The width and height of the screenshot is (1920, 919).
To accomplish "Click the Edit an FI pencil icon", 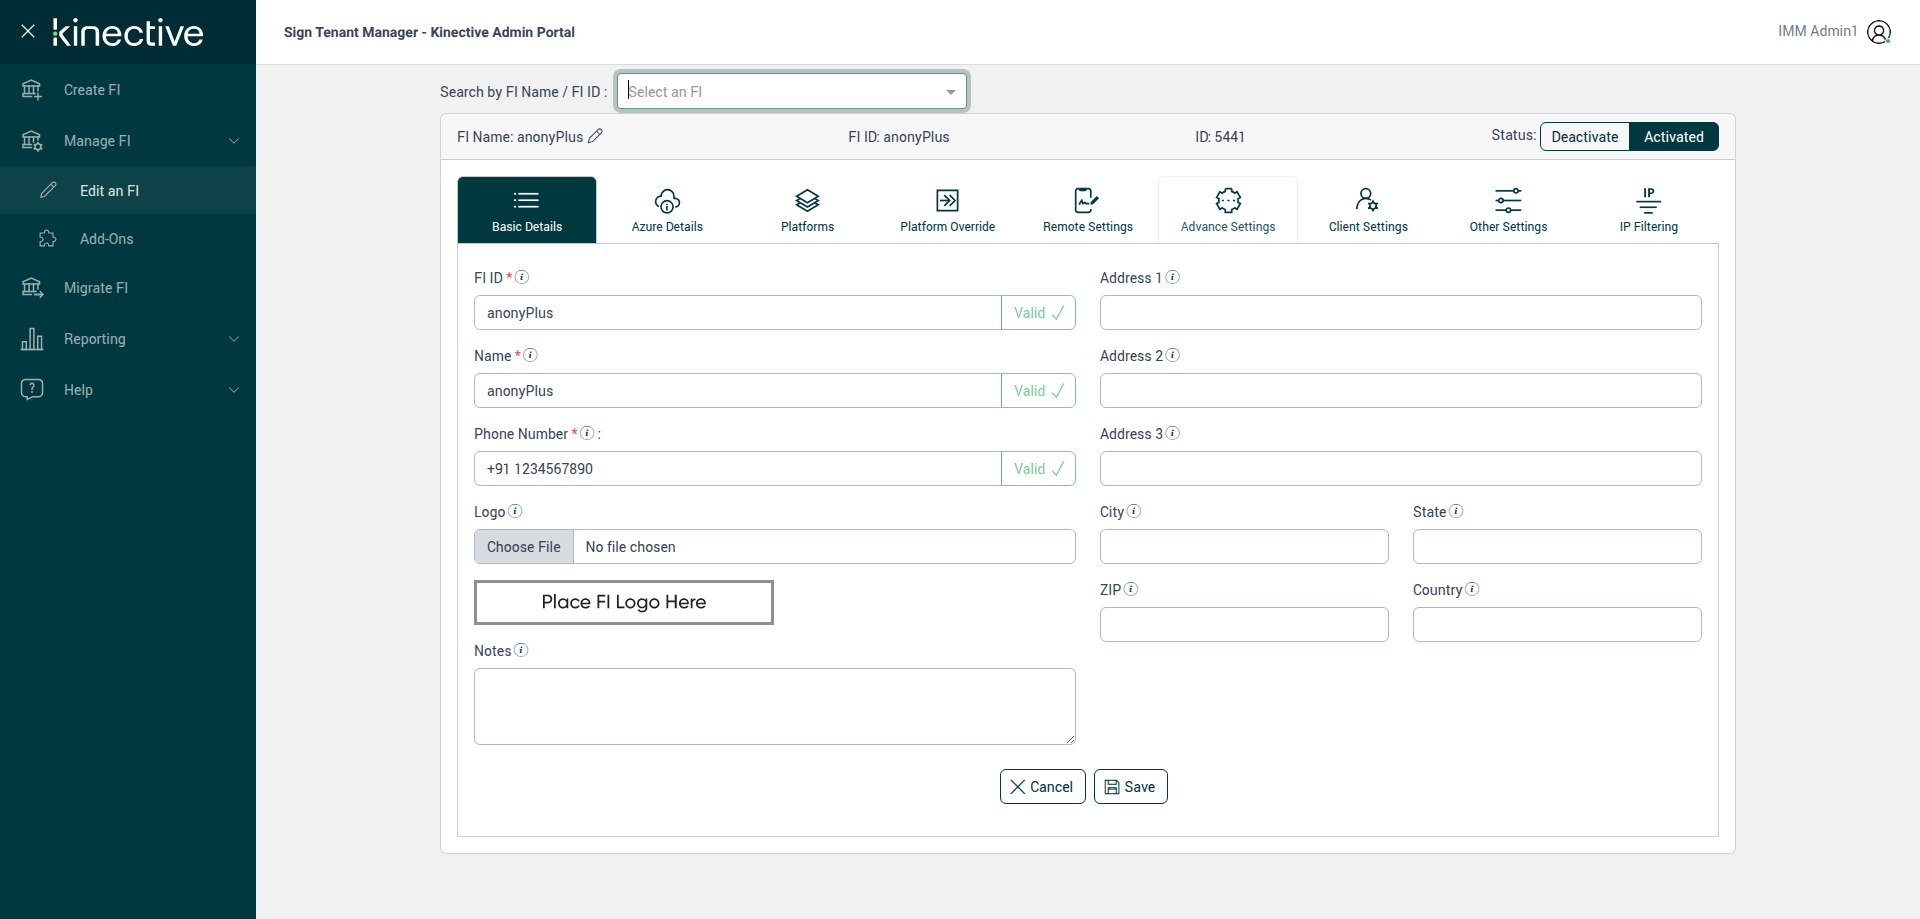I will (x=48, y=190).
